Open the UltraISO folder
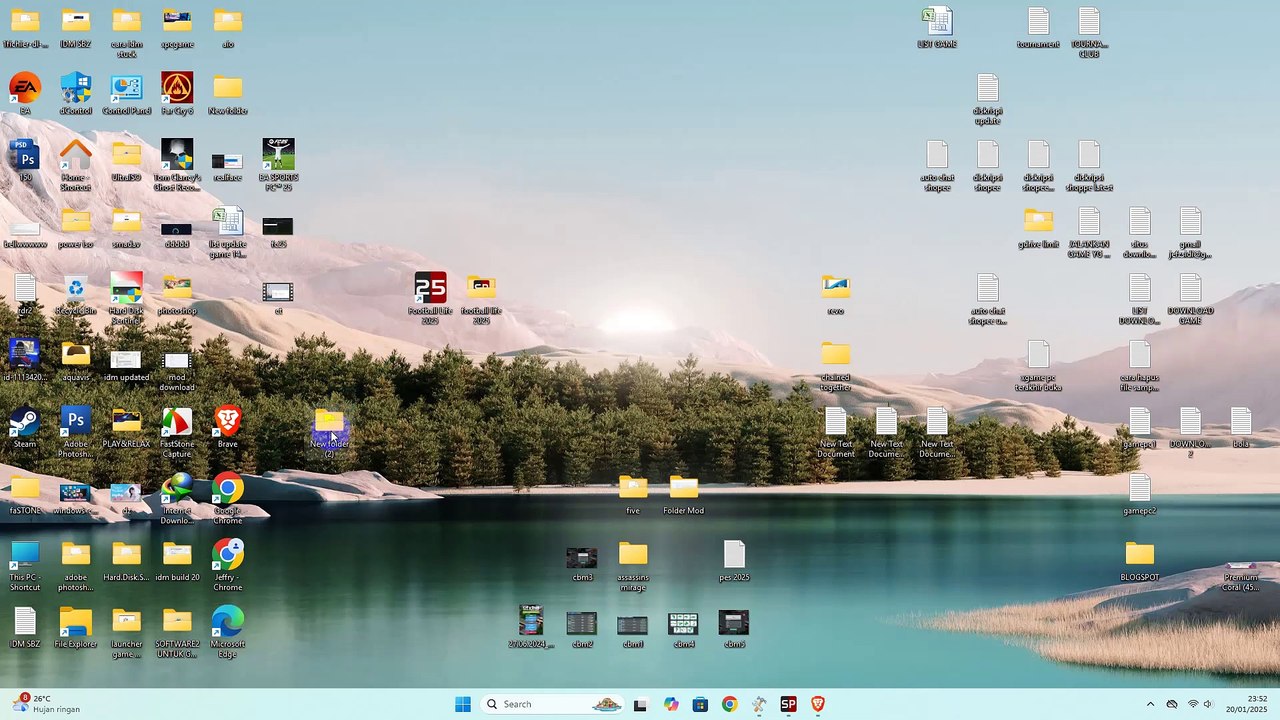The width and height of the screenshot is (1280, 720). point(126,155)
